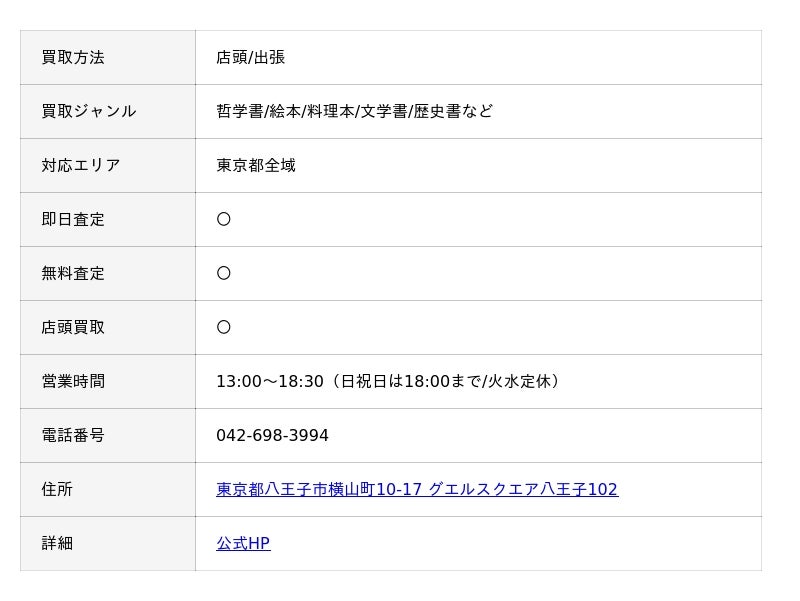Open the 東京都八王子市横山町10-17 address link
Viewport: 800px width, 601px height.
tap(417, 489)
